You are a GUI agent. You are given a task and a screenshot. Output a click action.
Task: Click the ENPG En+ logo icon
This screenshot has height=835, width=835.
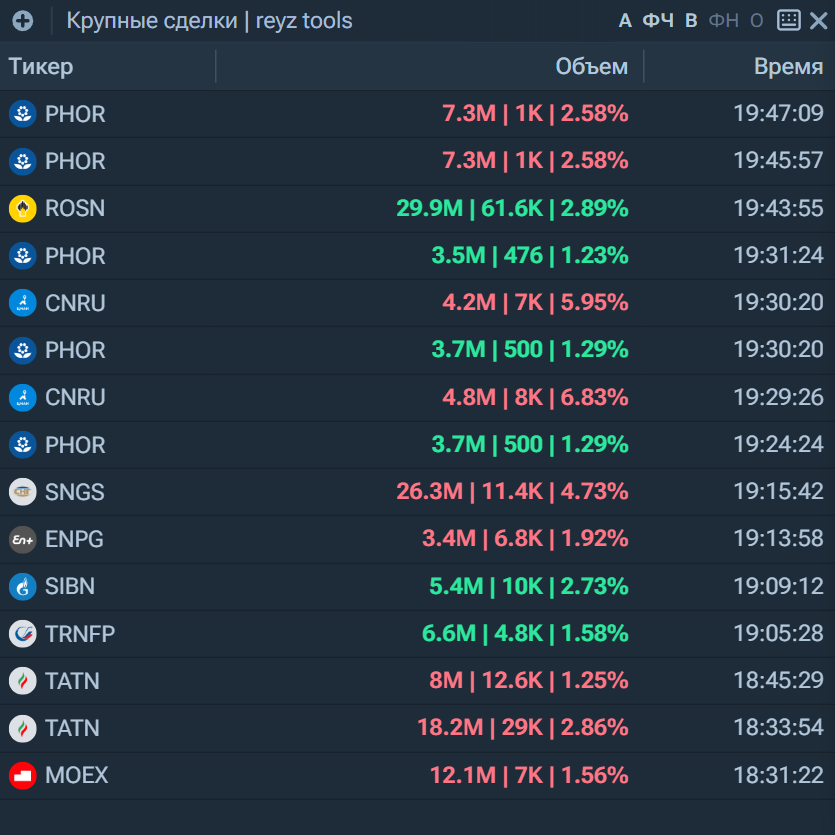pos(22,539)
